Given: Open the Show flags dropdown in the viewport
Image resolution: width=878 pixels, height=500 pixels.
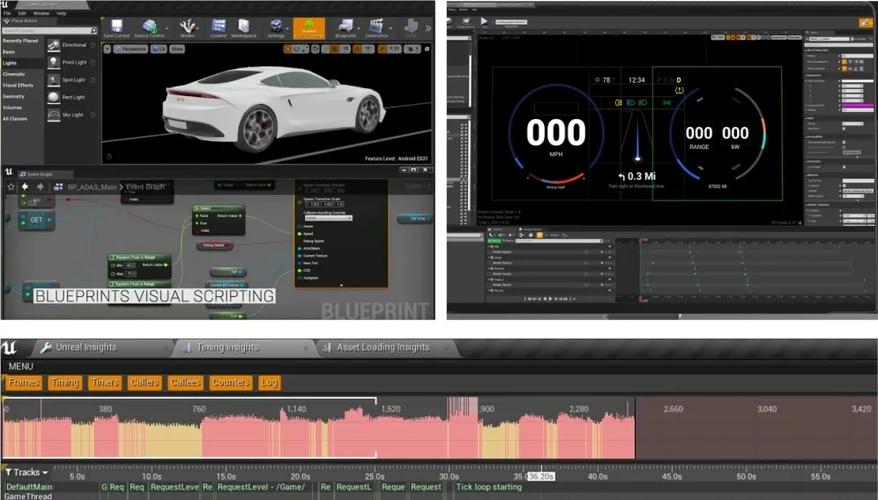Looking at the screenshot, I should [x=177, y=49].
